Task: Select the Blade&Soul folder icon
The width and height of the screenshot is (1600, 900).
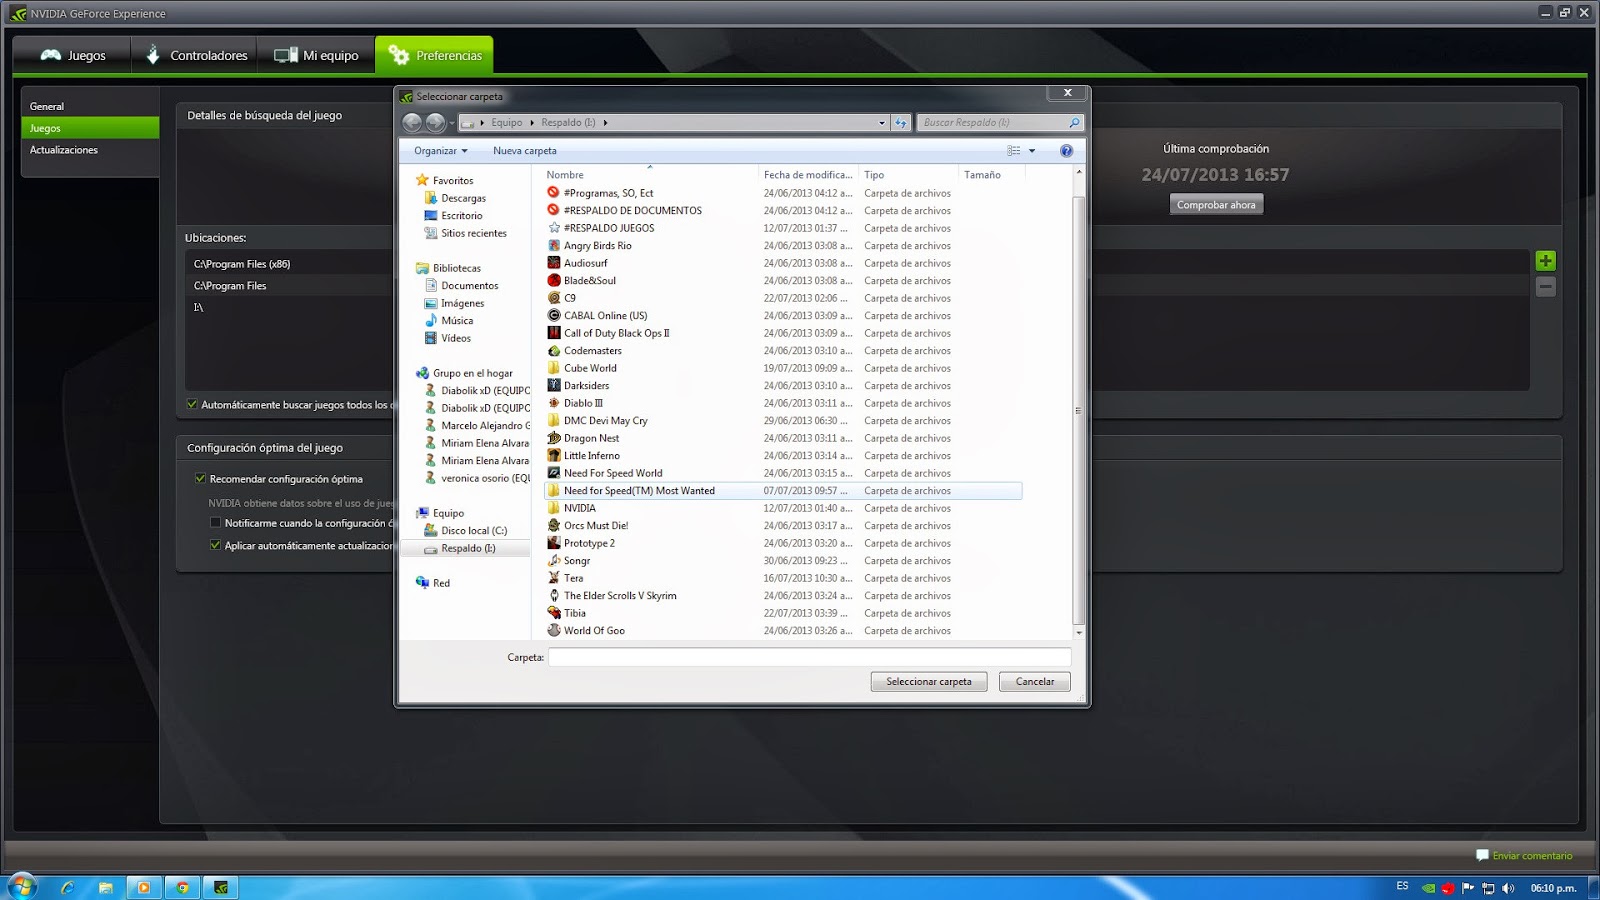Action: 554,280
